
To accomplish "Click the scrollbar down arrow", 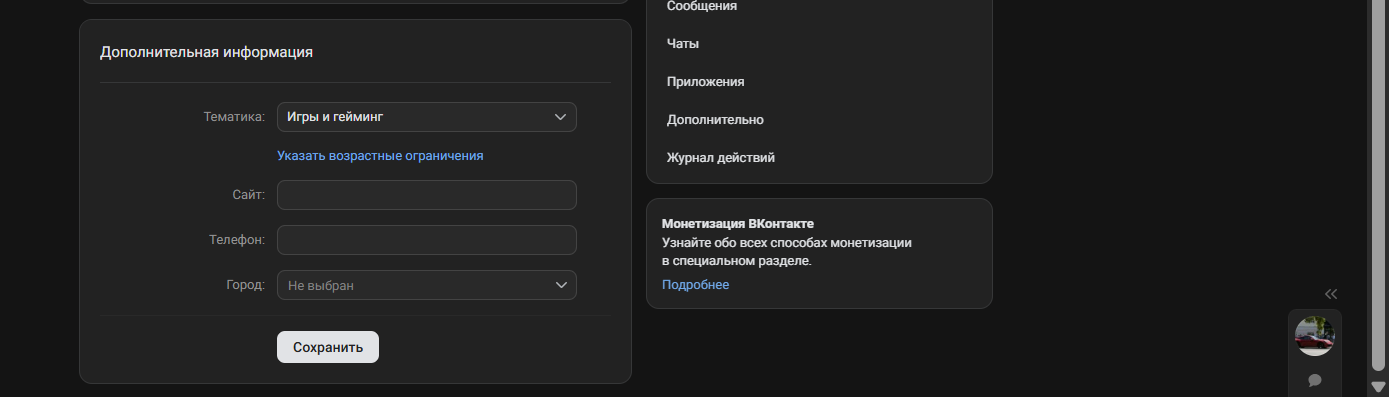I will coord(1378,386).
